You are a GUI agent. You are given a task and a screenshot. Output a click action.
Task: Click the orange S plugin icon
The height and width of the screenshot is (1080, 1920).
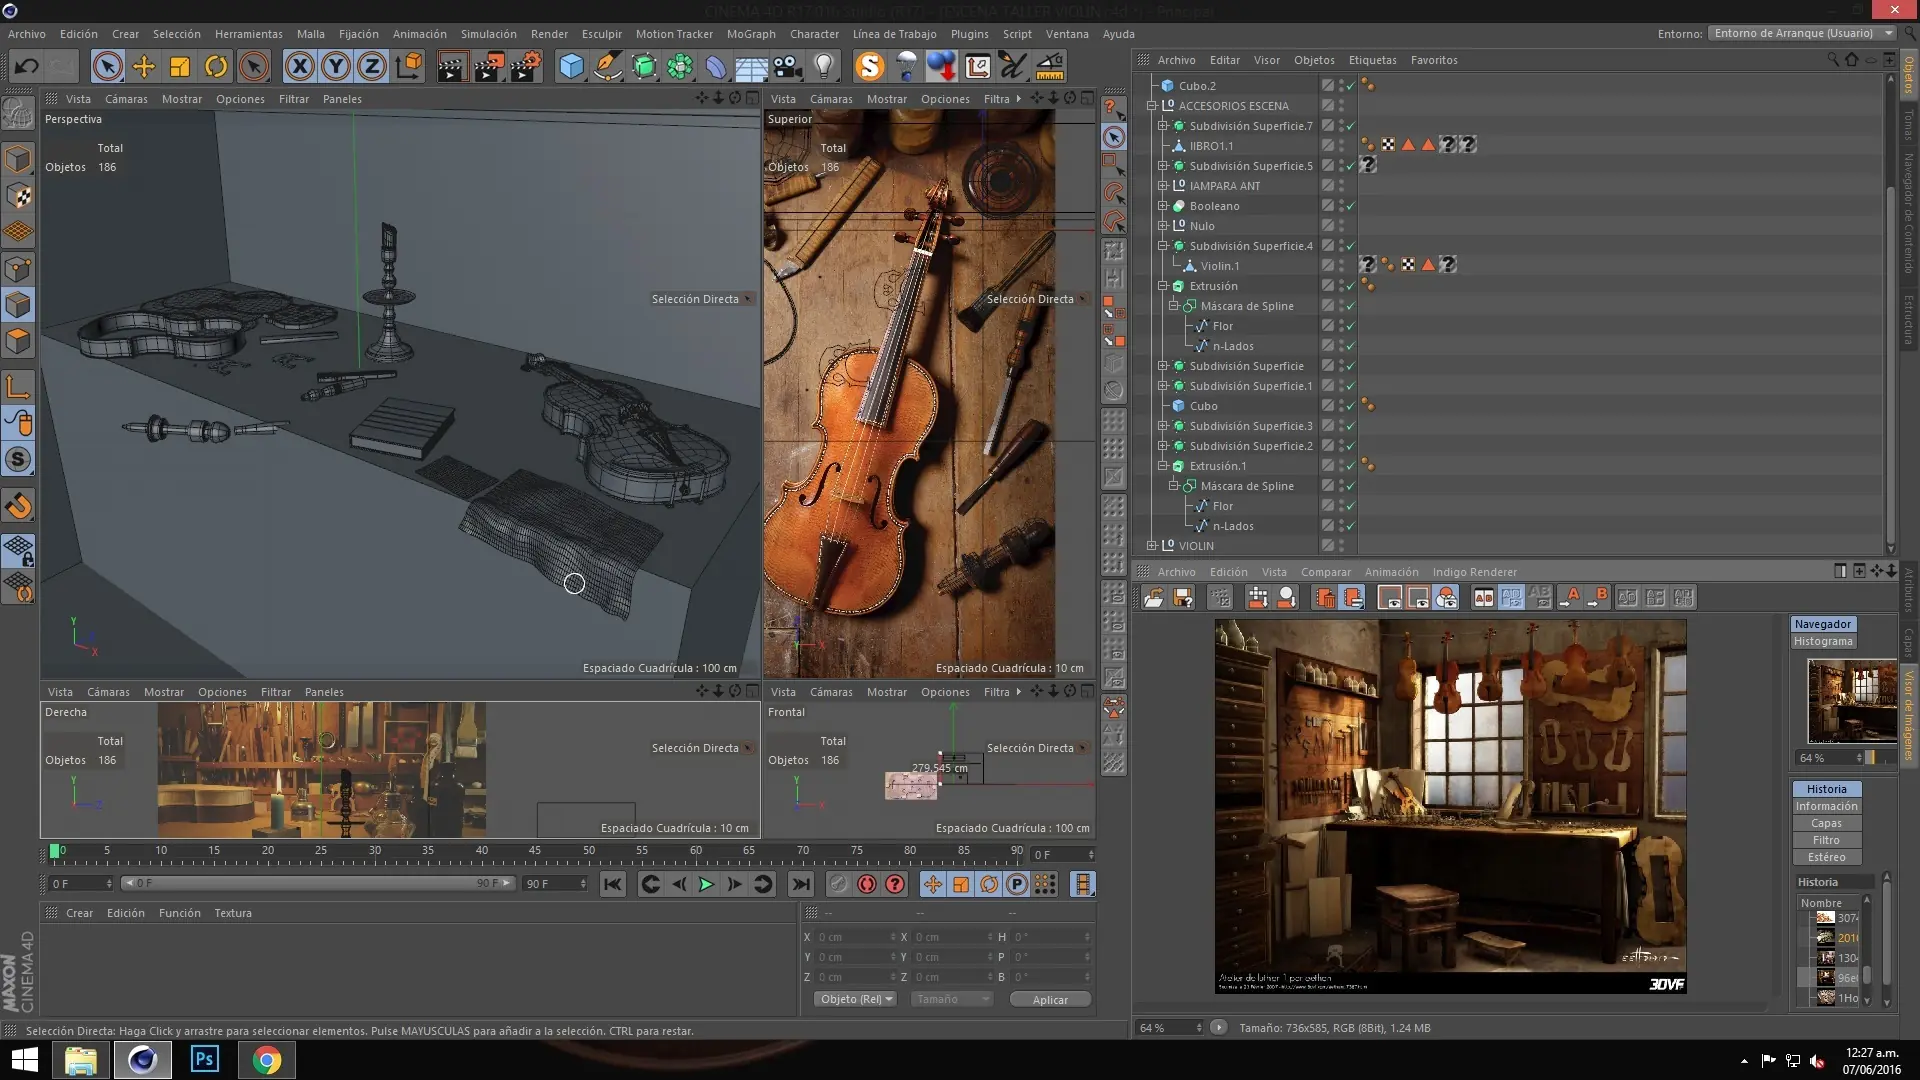[870, 67]
